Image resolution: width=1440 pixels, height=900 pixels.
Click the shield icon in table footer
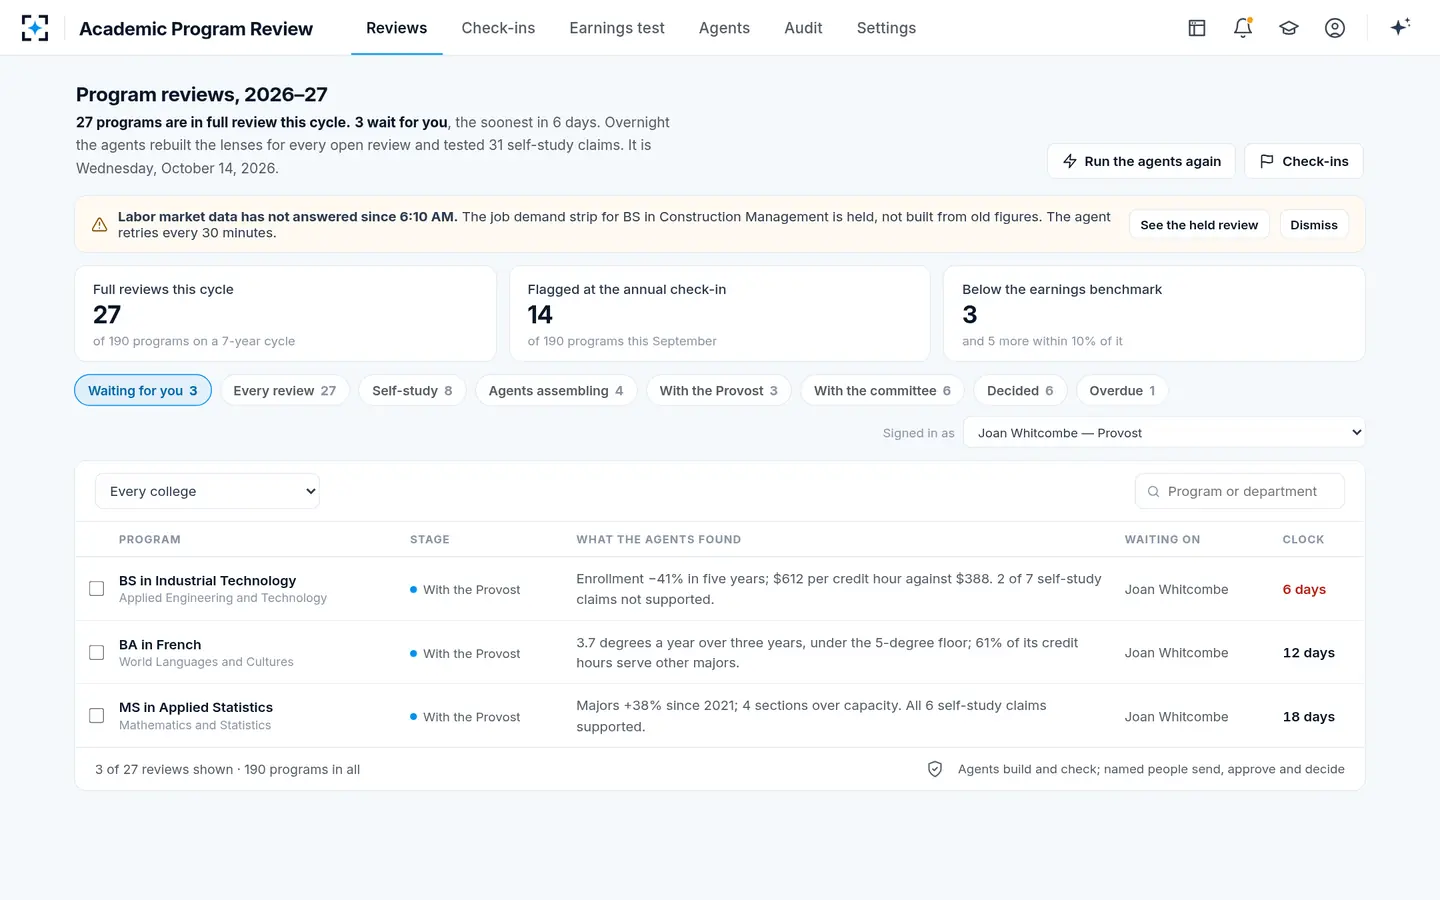click(935, 769)
